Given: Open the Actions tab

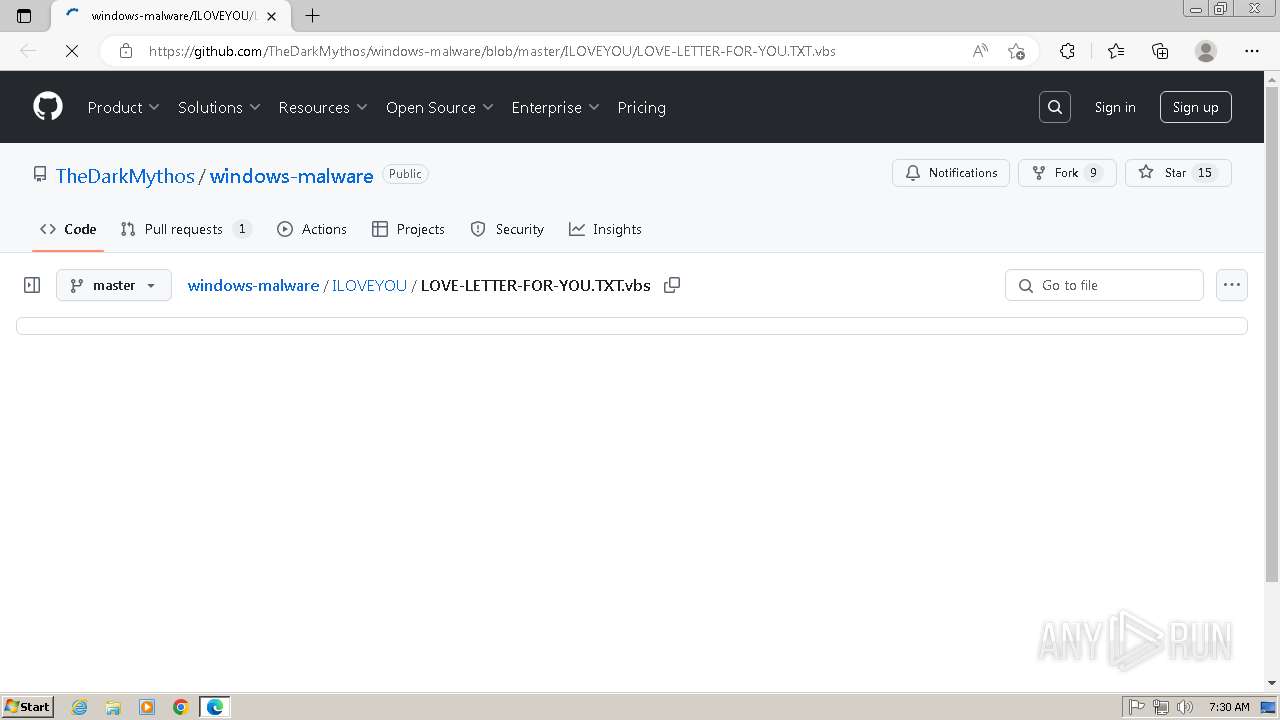Looking at the screenshot, I should [x=312, y=229].
